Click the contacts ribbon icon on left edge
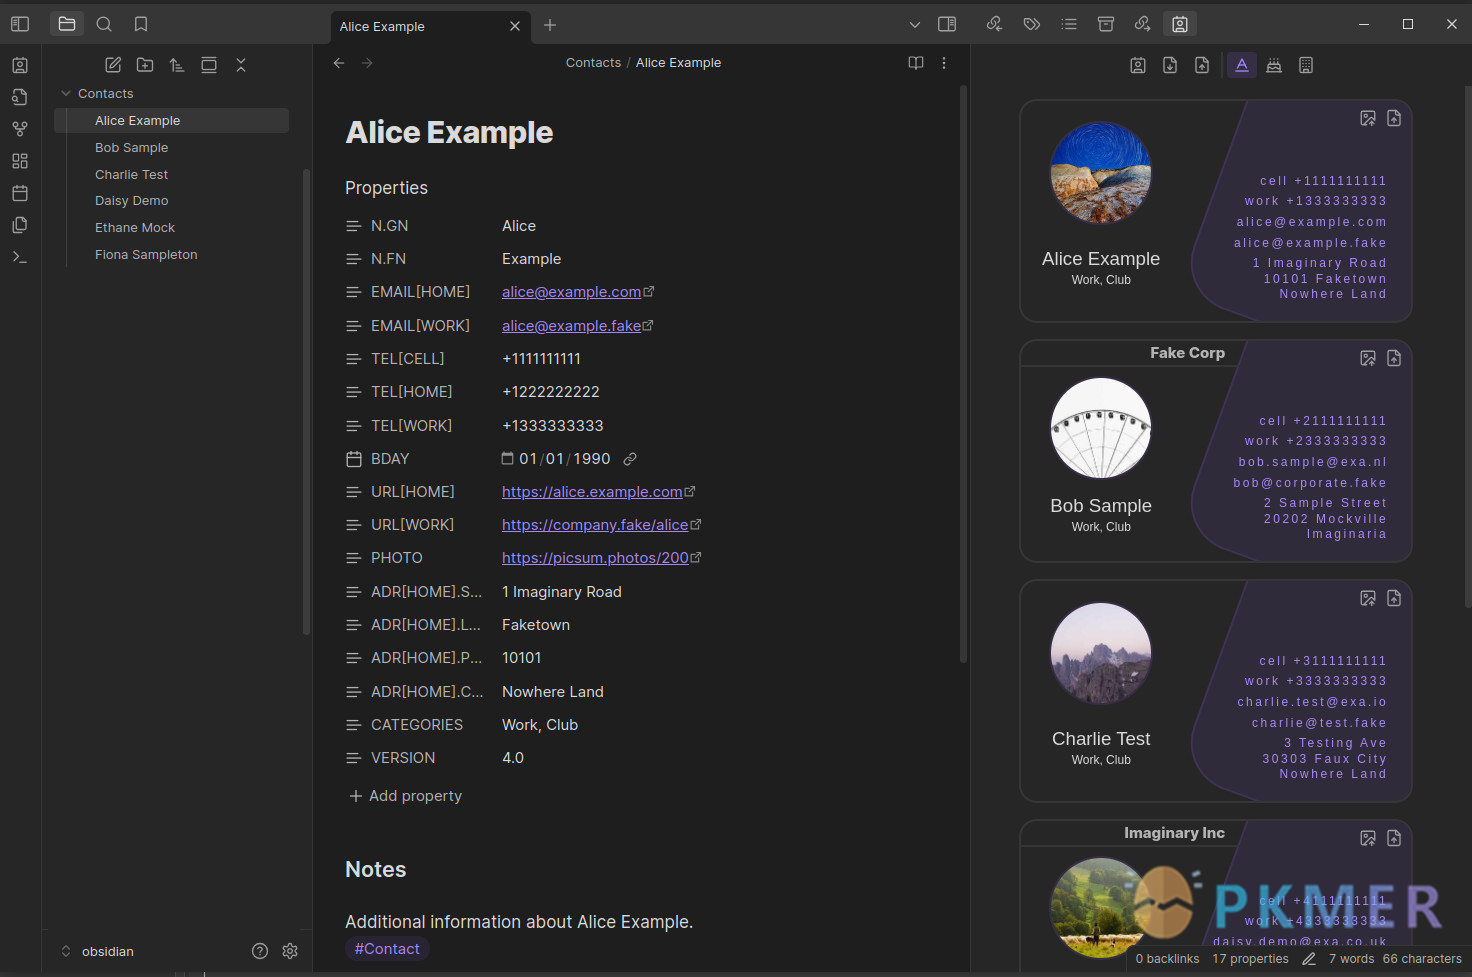The height and width of the screenshot is (977, 1472). (20, 65)
